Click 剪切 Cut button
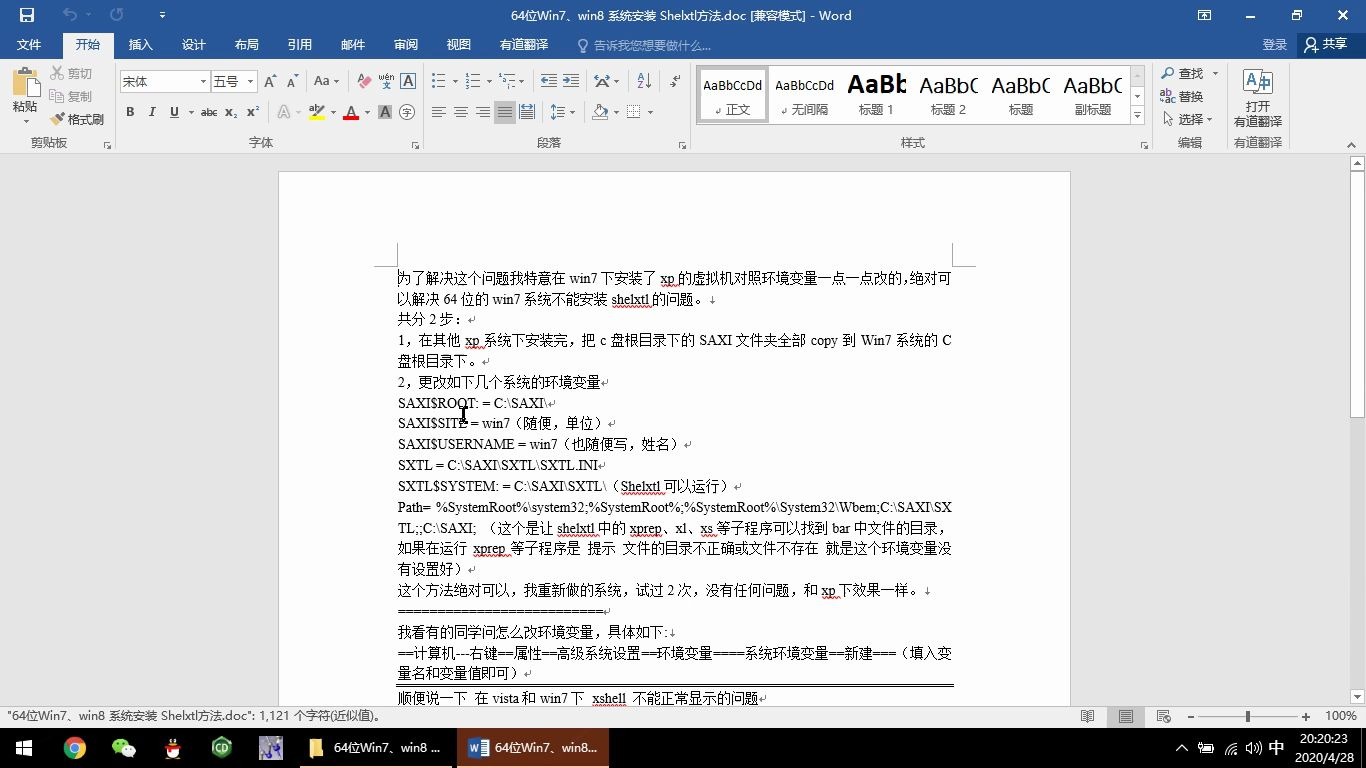Image resolution: width=1366 pixels, height=768 pixels. (x=71, y=73)
